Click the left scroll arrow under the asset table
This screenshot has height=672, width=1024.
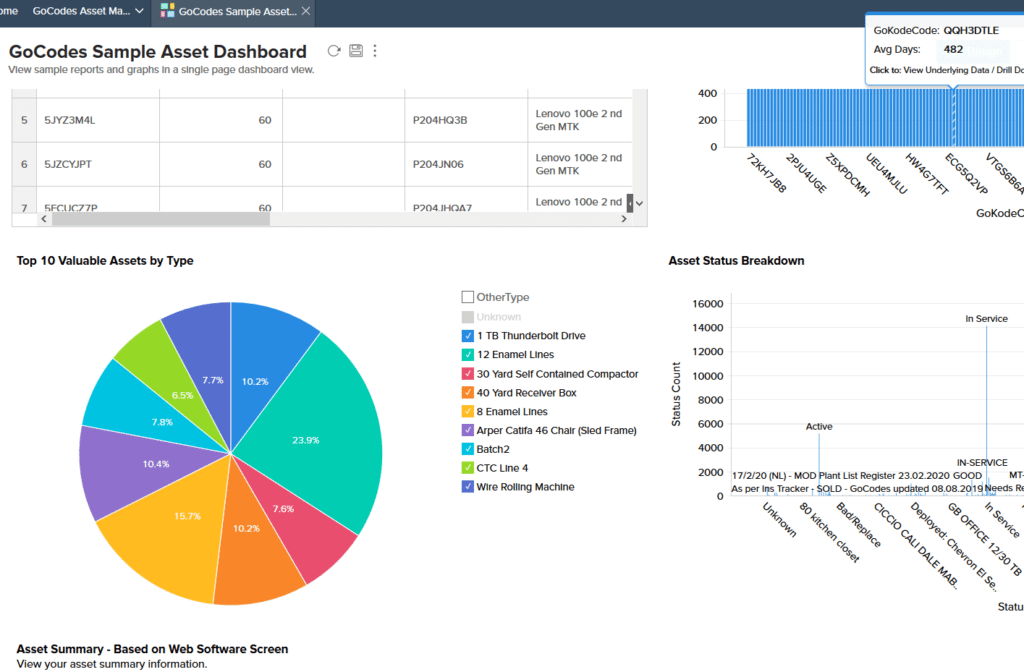(43, 217)
